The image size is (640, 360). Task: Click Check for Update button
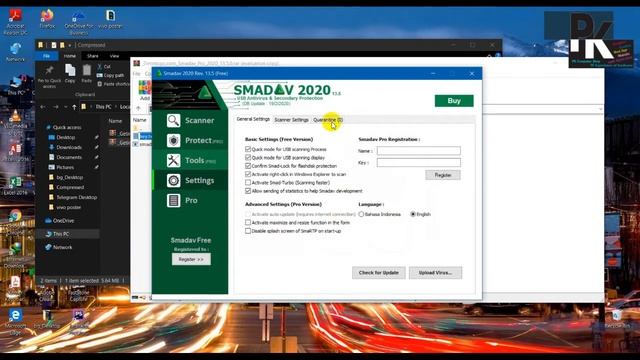pos(378,273)
